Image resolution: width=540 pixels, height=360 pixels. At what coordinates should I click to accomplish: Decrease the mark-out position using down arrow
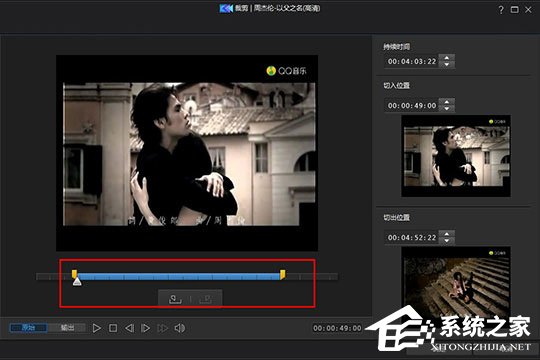[x=447, y=240]
